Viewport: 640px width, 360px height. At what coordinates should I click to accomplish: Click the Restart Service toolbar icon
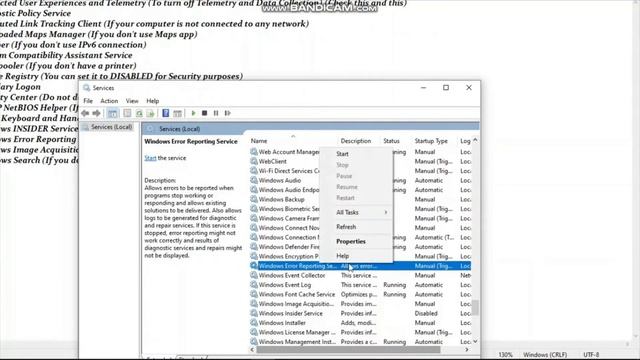pos(227,113)
